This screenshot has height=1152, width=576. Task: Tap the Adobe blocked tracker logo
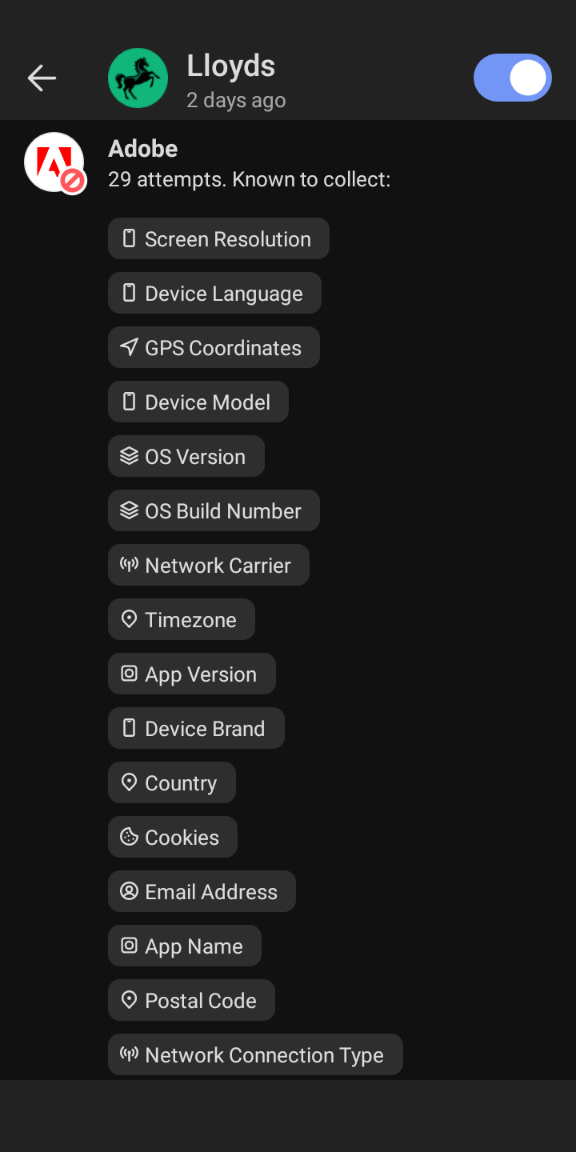point(54,162)
